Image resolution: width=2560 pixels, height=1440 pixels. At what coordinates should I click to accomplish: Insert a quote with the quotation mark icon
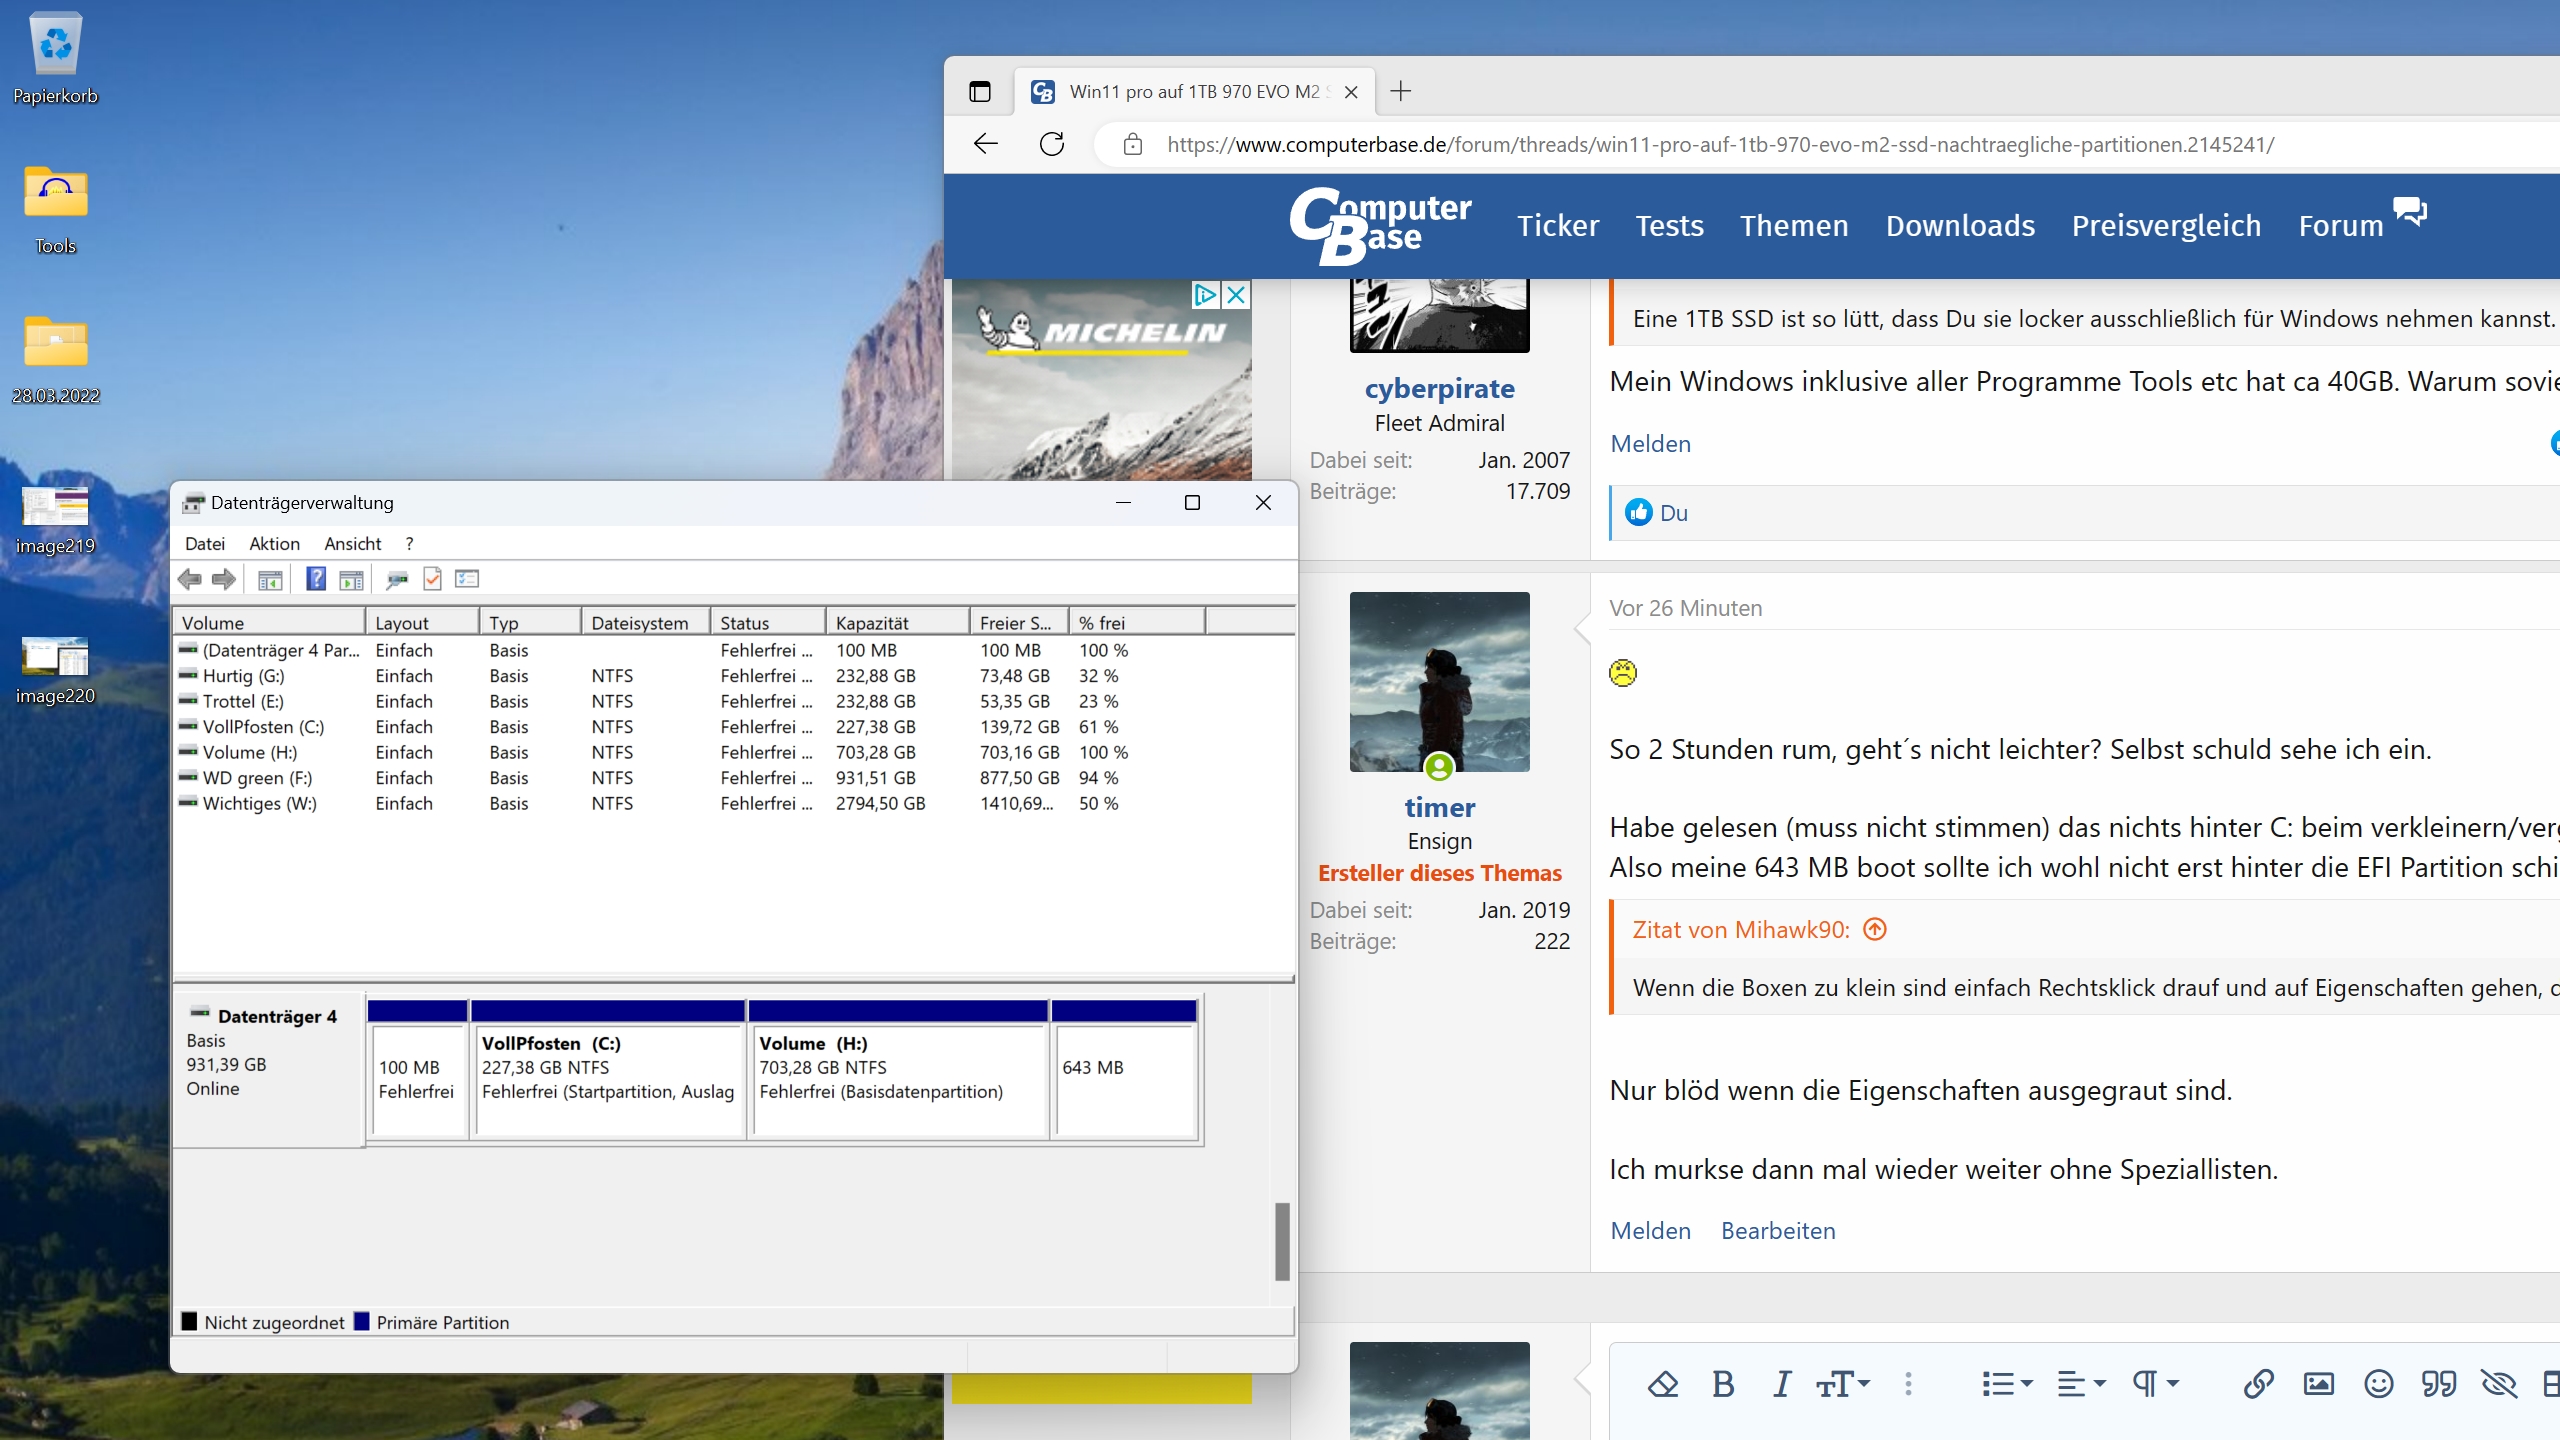click(2438, 1385)
